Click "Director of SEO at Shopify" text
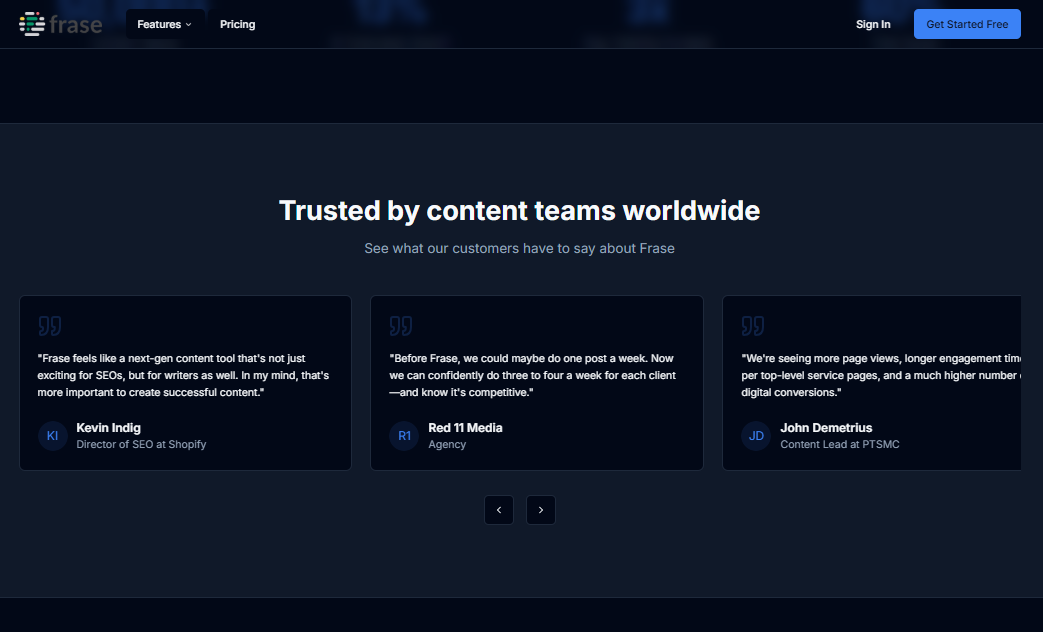1043x632 pixels. click(141, 444)
